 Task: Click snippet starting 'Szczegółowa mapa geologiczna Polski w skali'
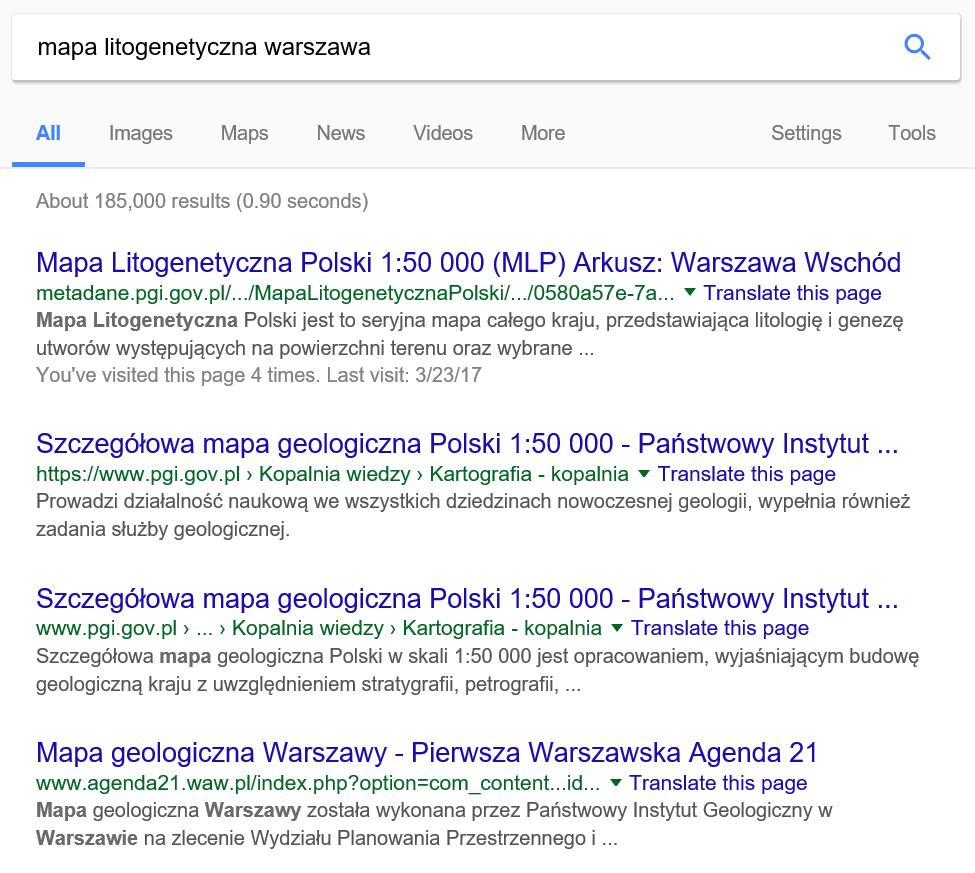click(x=478, y=670)
